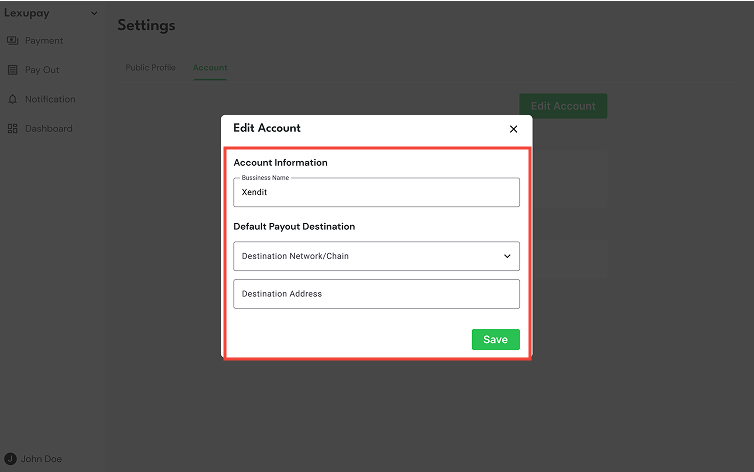
Task: Click the Edit Account button behind the dialog
Action: click(563, 106)
